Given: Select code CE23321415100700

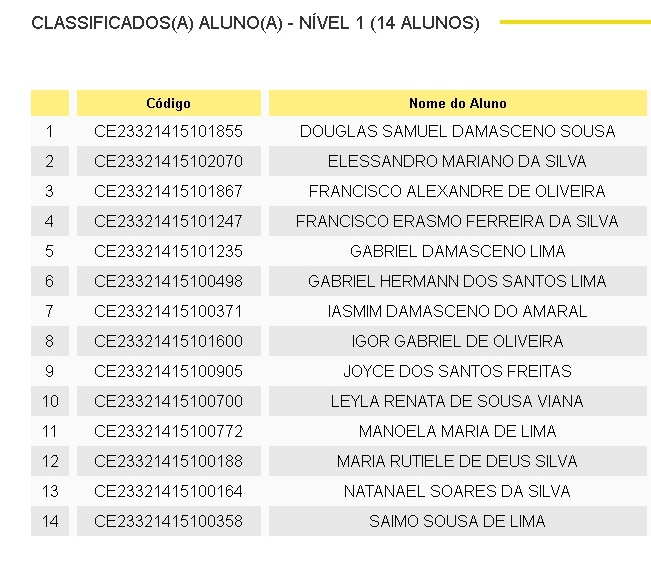Looking at the screenshot, I should coord(168,401).
